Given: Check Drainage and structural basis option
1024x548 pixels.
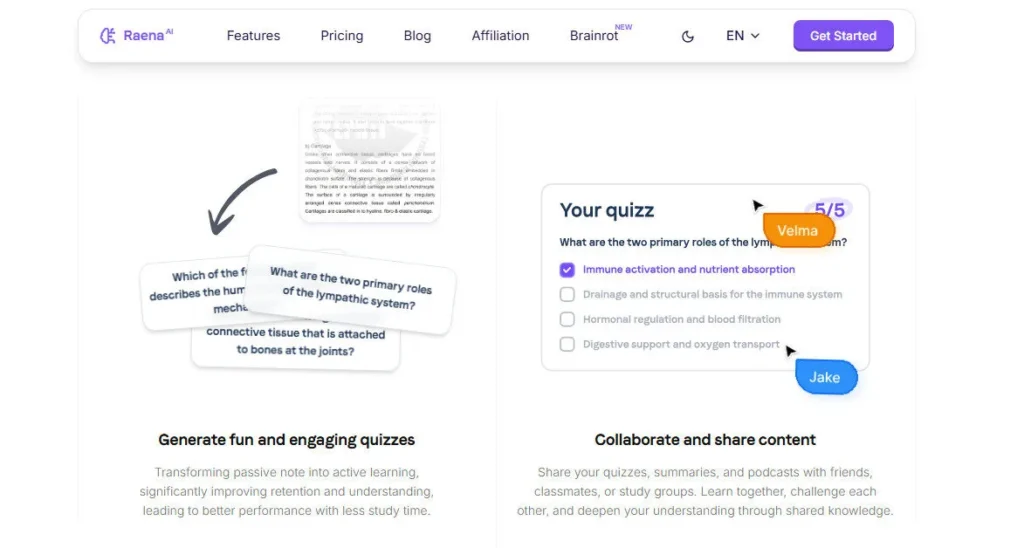Looking at the screenshot, I should [x=567, y=295].
